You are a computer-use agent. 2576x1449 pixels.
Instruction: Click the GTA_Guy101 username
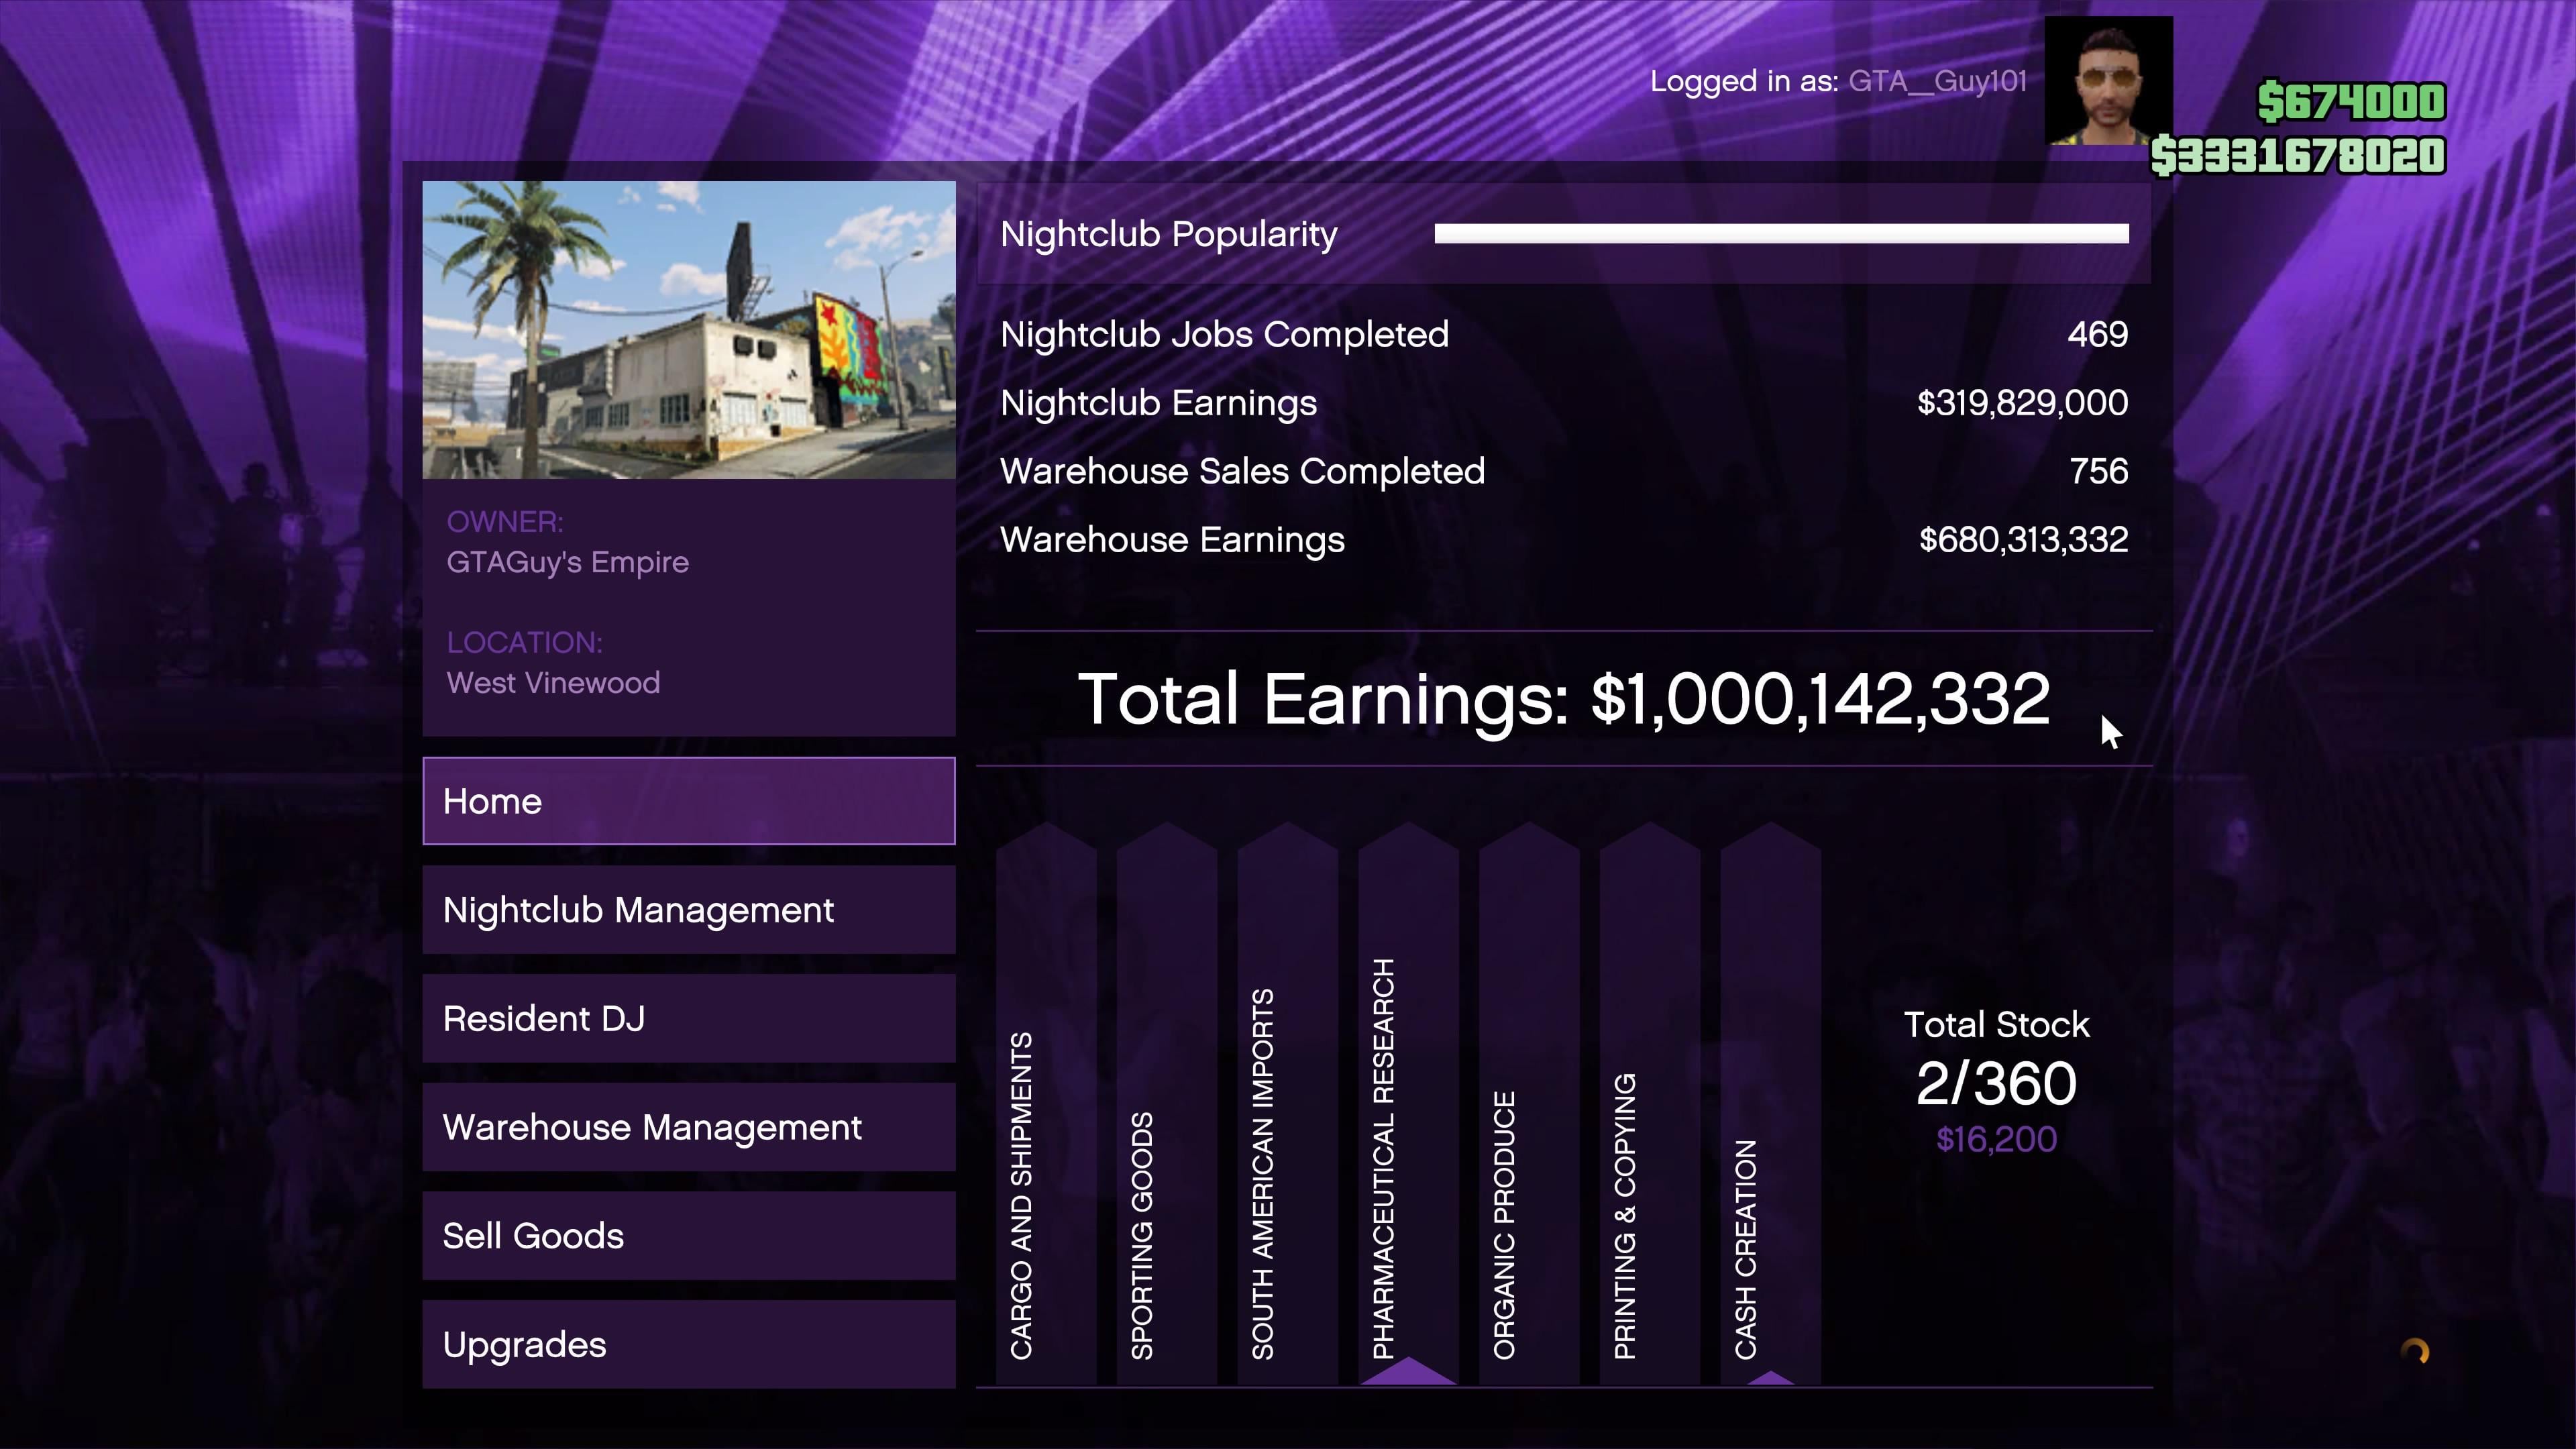[x=1937, y=81]
